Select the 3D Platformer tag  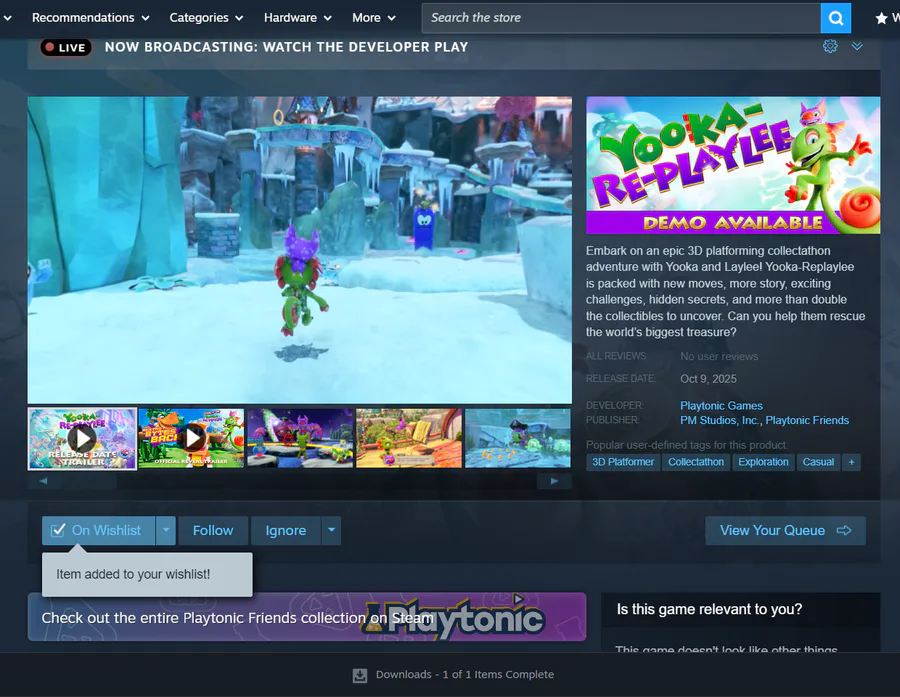click(623, 462)
